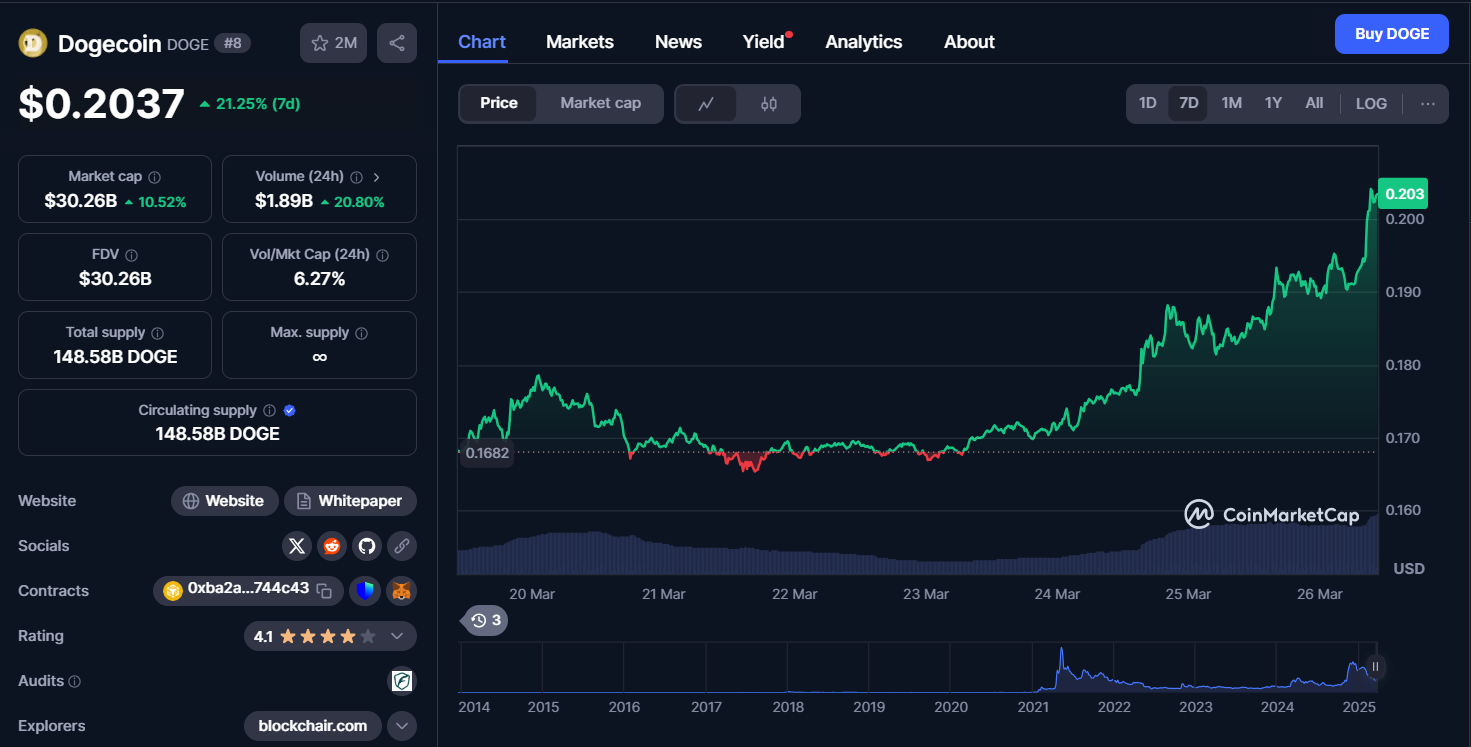Open the About tab
The image size is (1471, 747).
pyautogui.click(x=969, y=42)
